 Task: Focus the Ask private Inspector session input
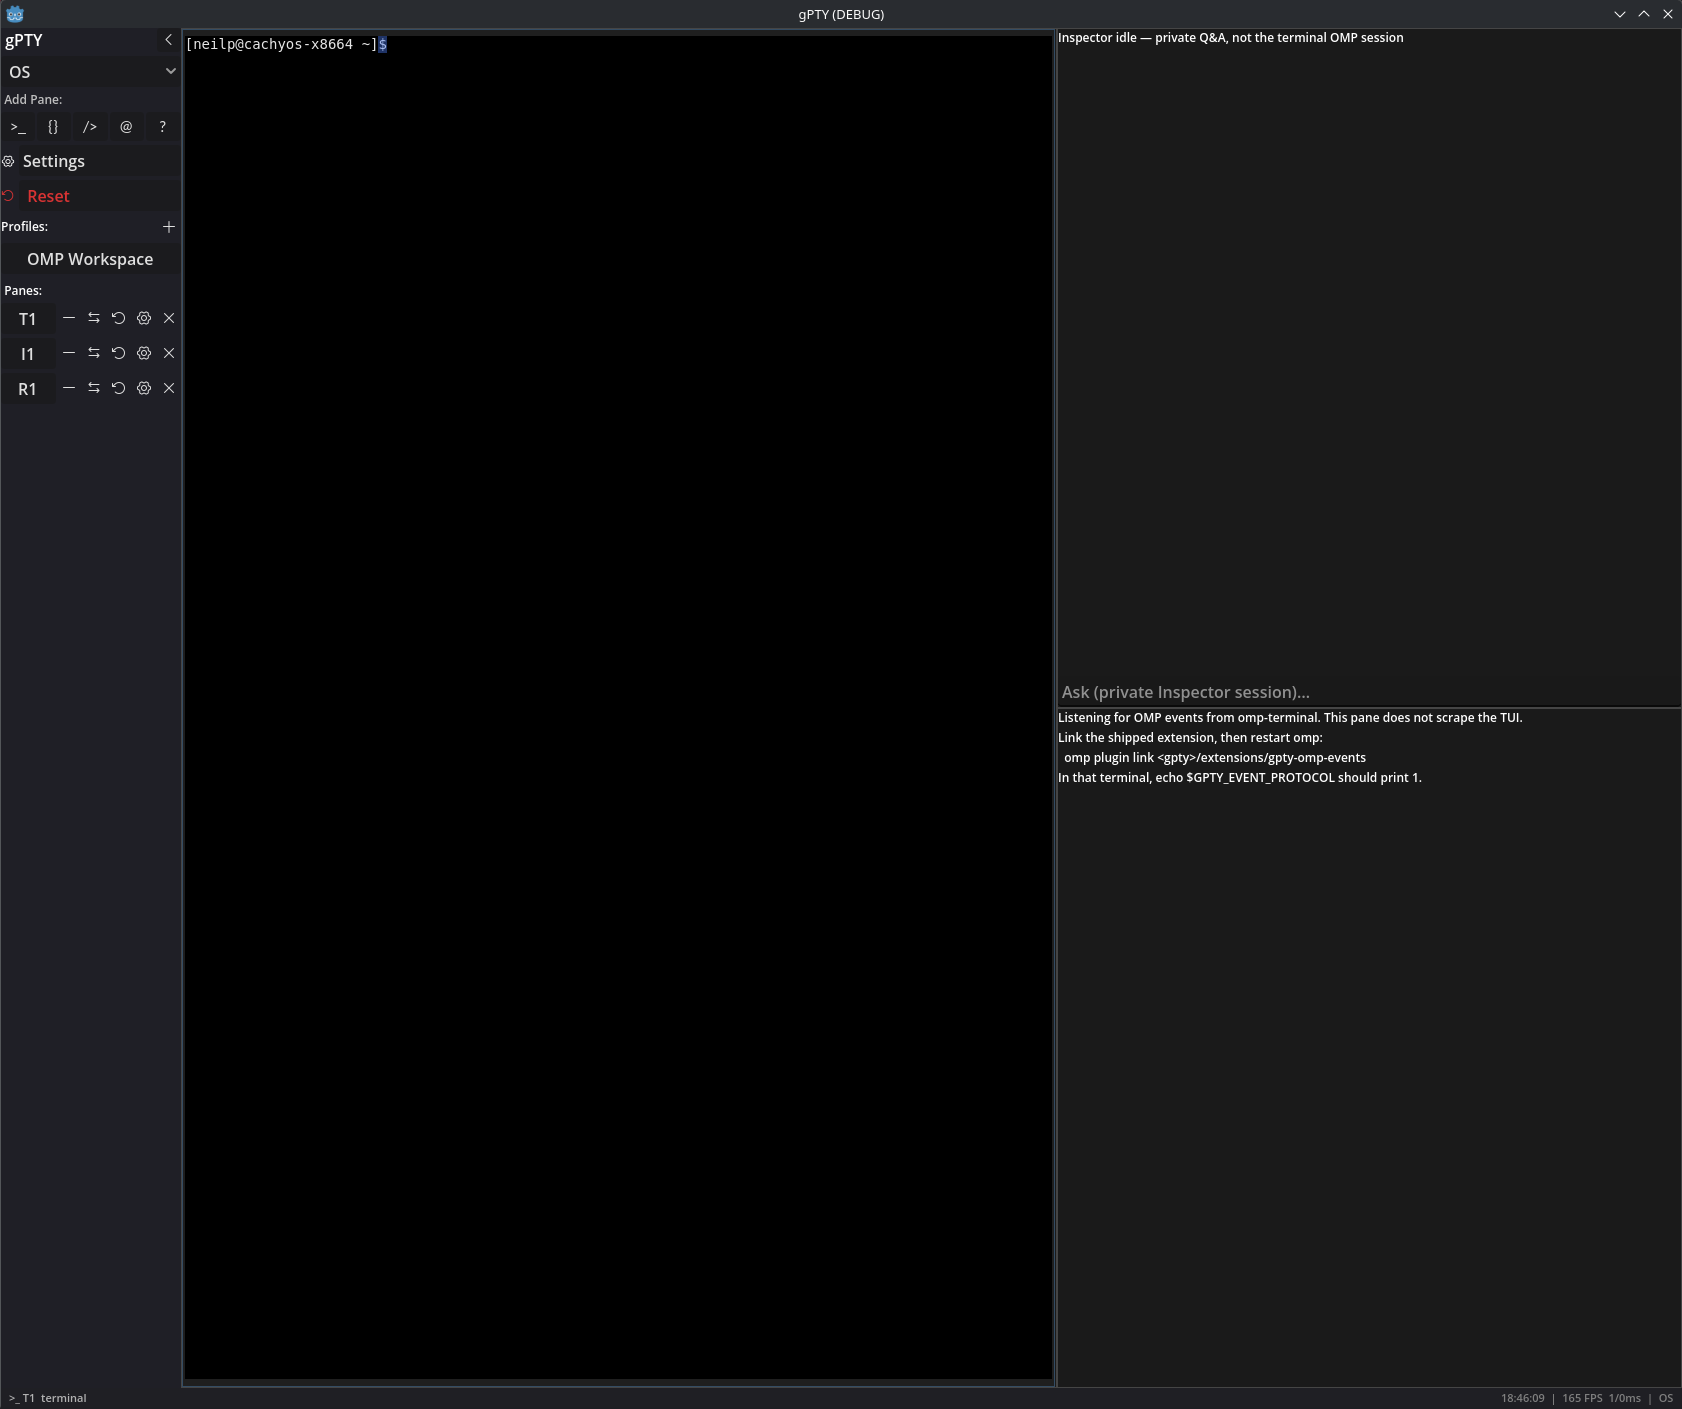click(1369, 692)
